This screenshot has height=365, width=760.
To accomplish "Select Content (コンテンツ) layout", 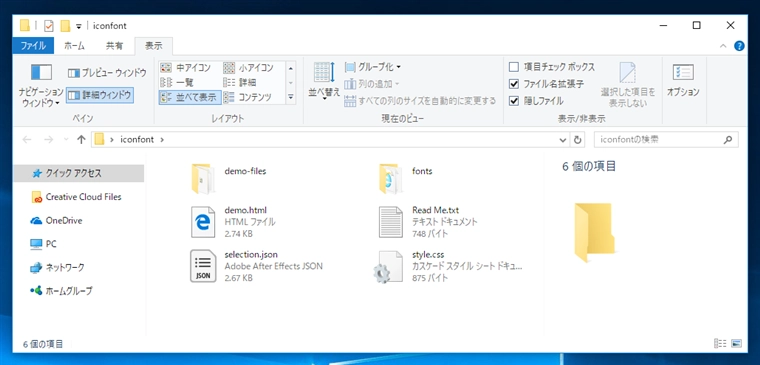I will pos(247,97).
